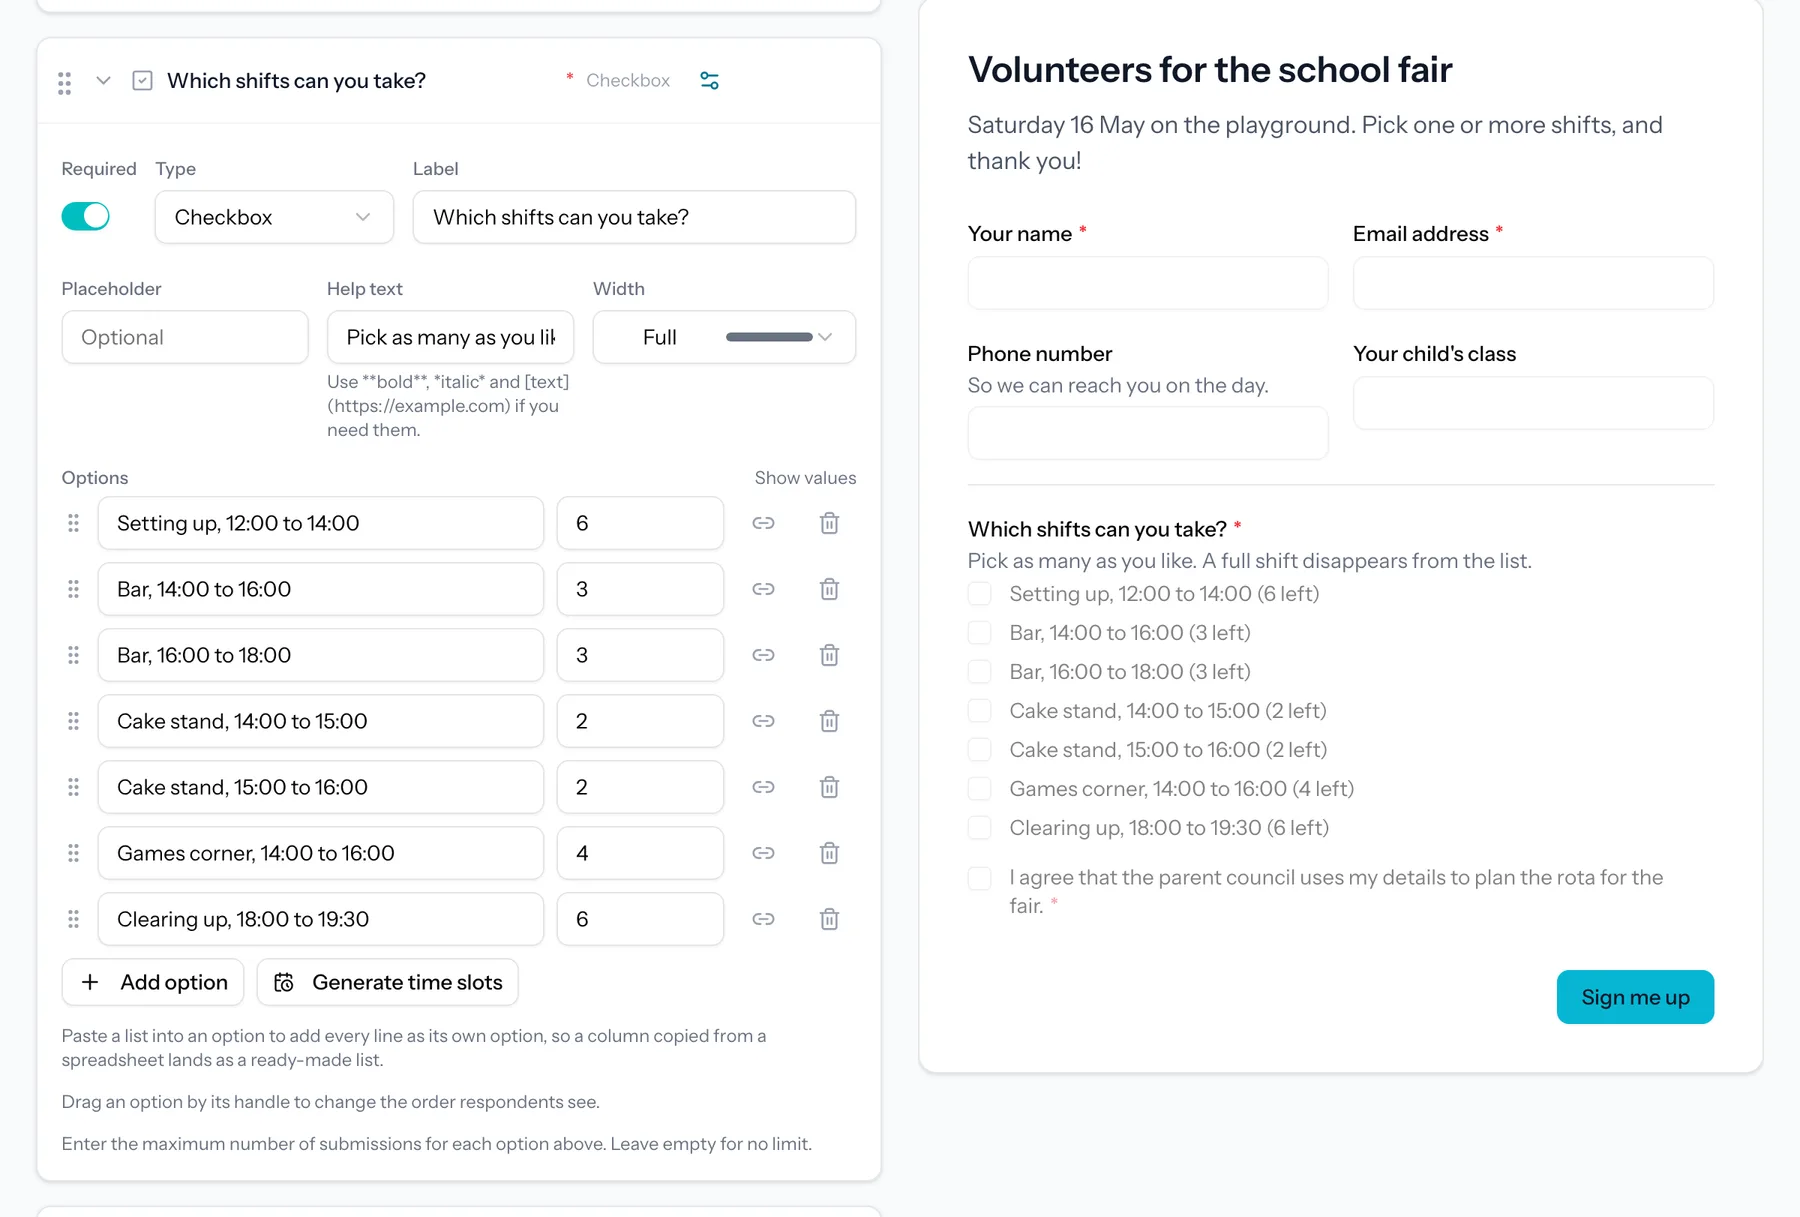This screenshot has width=1800, height=1217.
Task: Click 'Show values' link above options
Action: [x=805, y=478]
